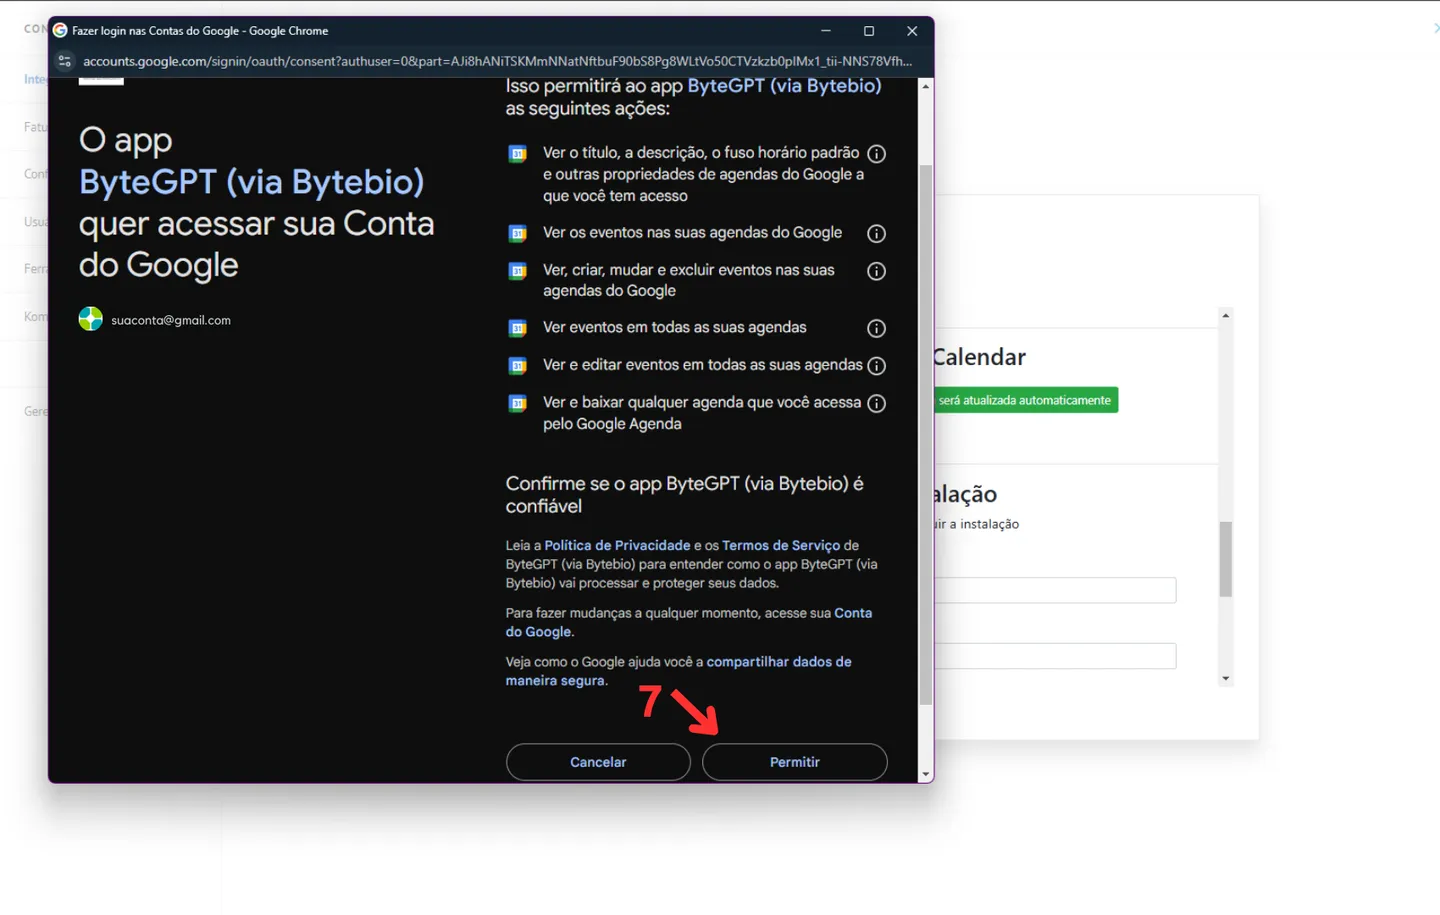
Task: Click the Cancelar button
Action: point(598,762)
